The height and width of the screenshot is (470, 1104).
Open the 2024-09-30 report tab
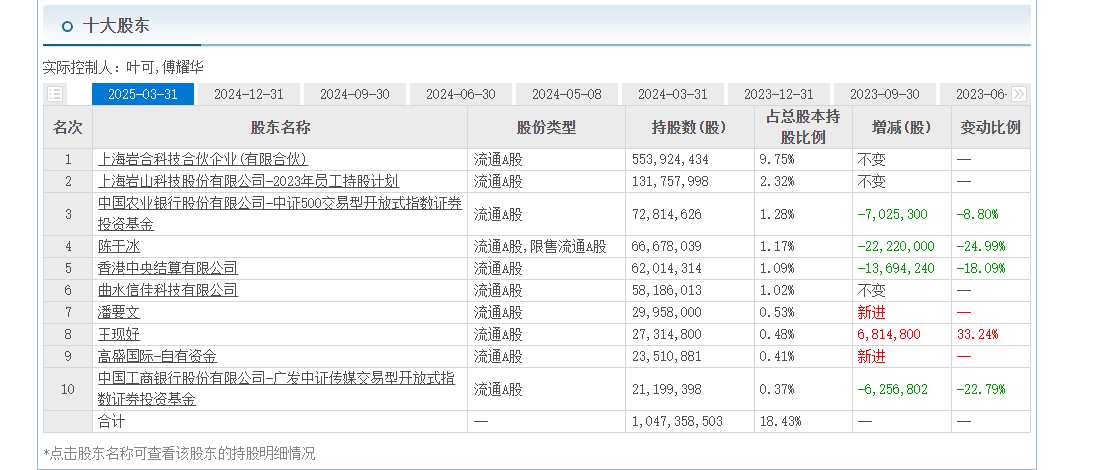coord(355,94)
